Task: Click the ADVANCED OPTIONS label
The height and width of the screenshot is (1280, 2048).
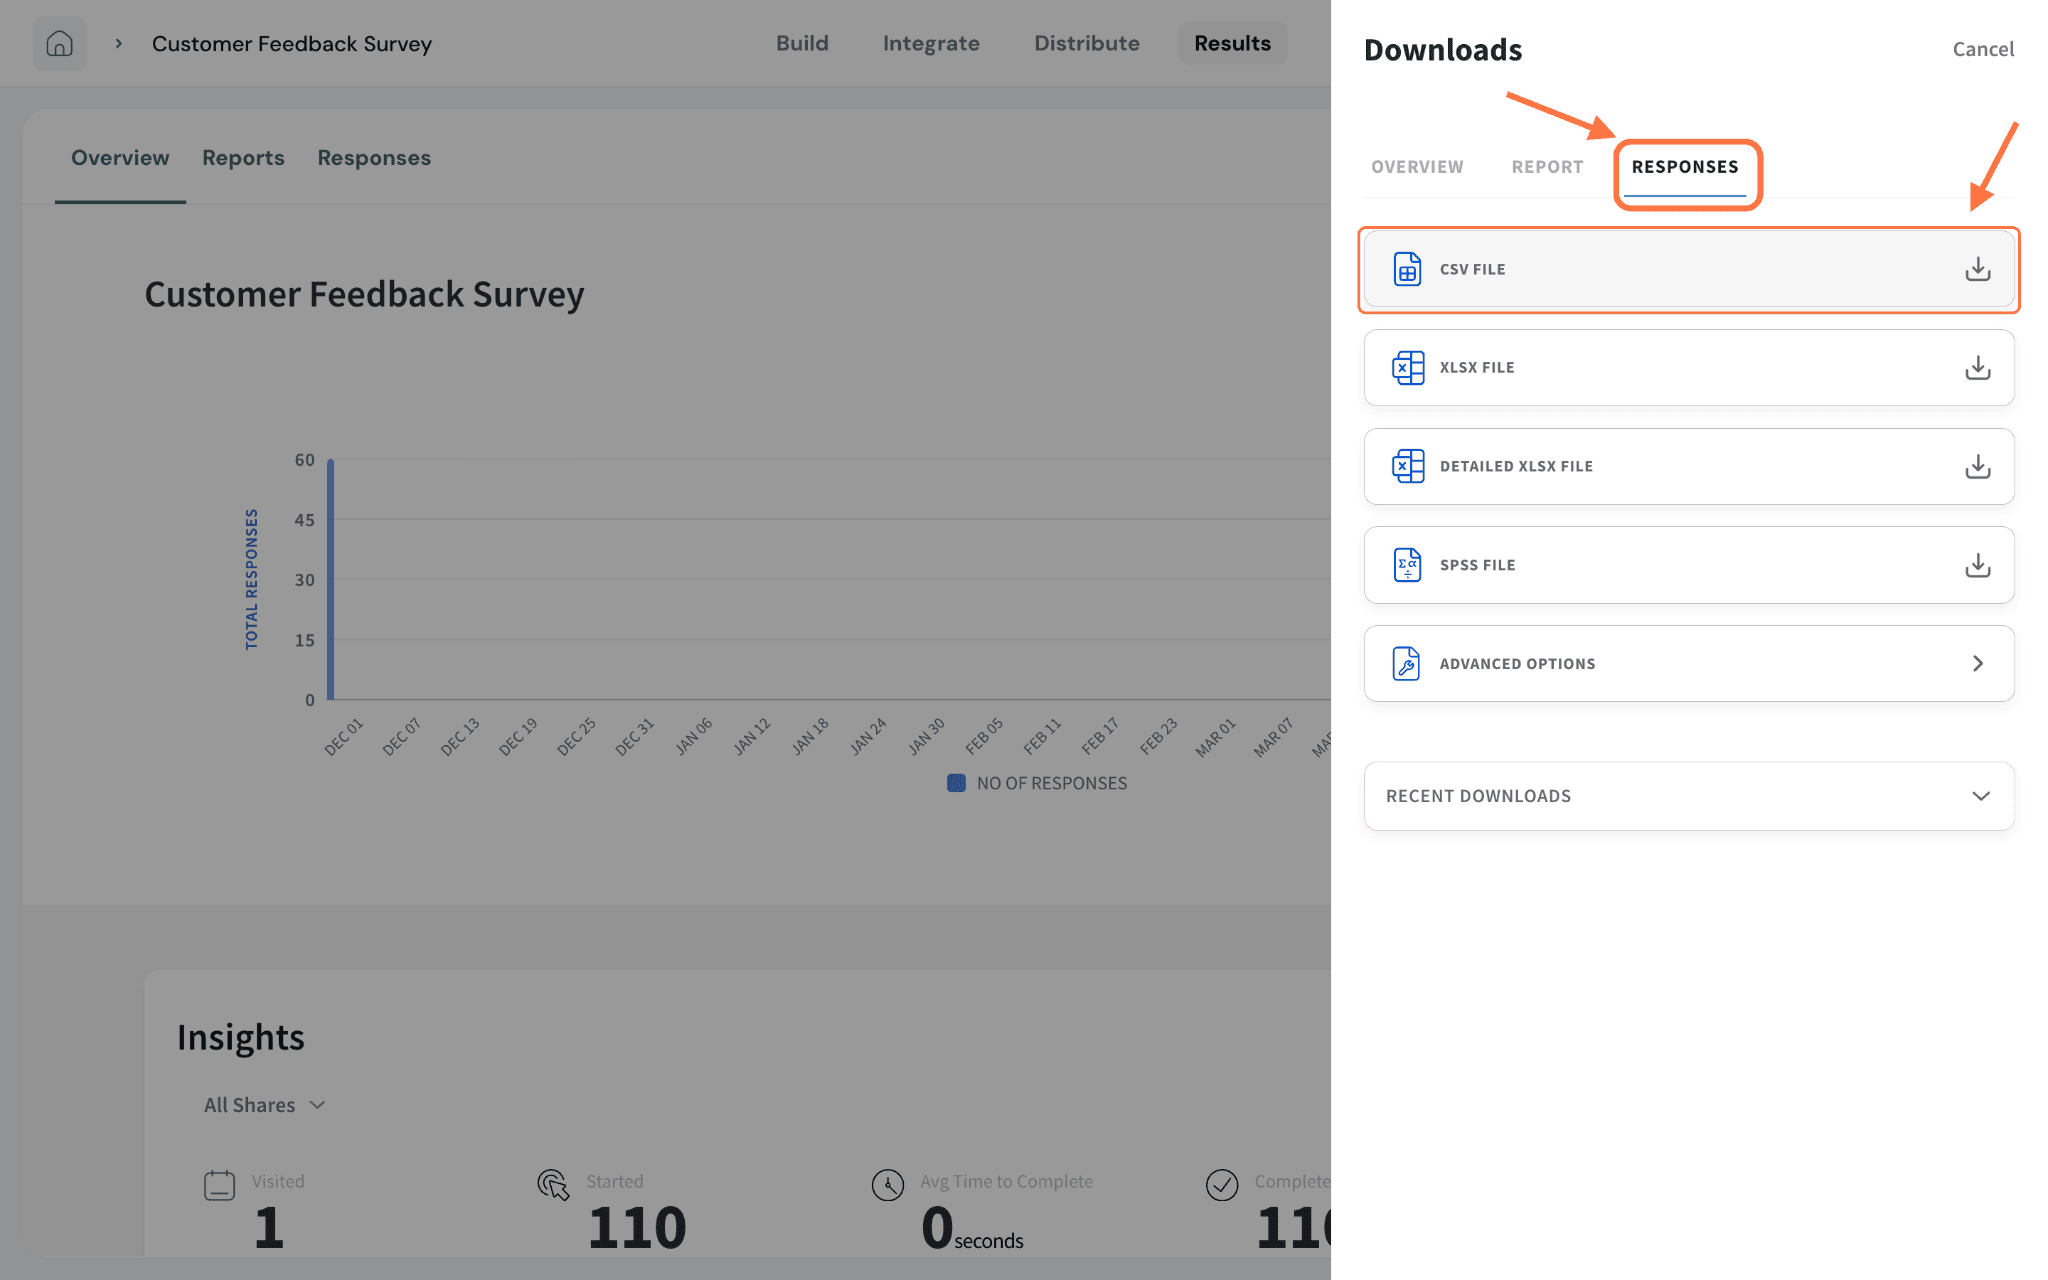Action: click(x=1517, y=664)
